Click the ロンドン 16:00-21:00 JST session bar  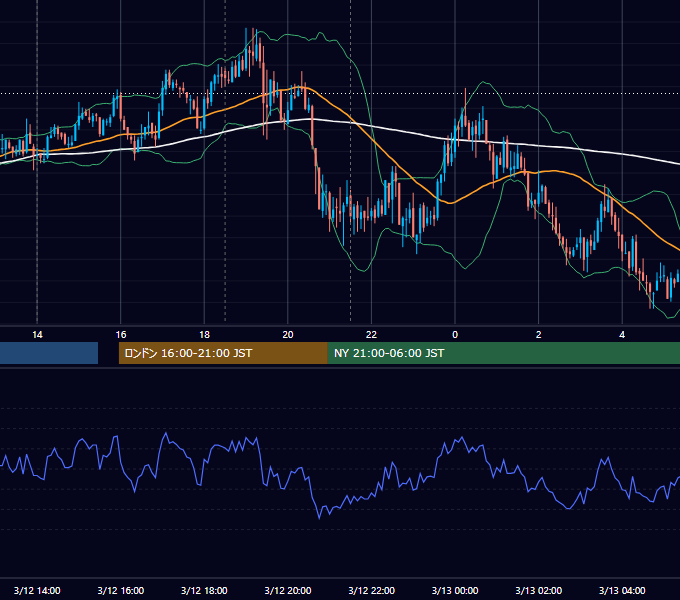pos(223,353)
